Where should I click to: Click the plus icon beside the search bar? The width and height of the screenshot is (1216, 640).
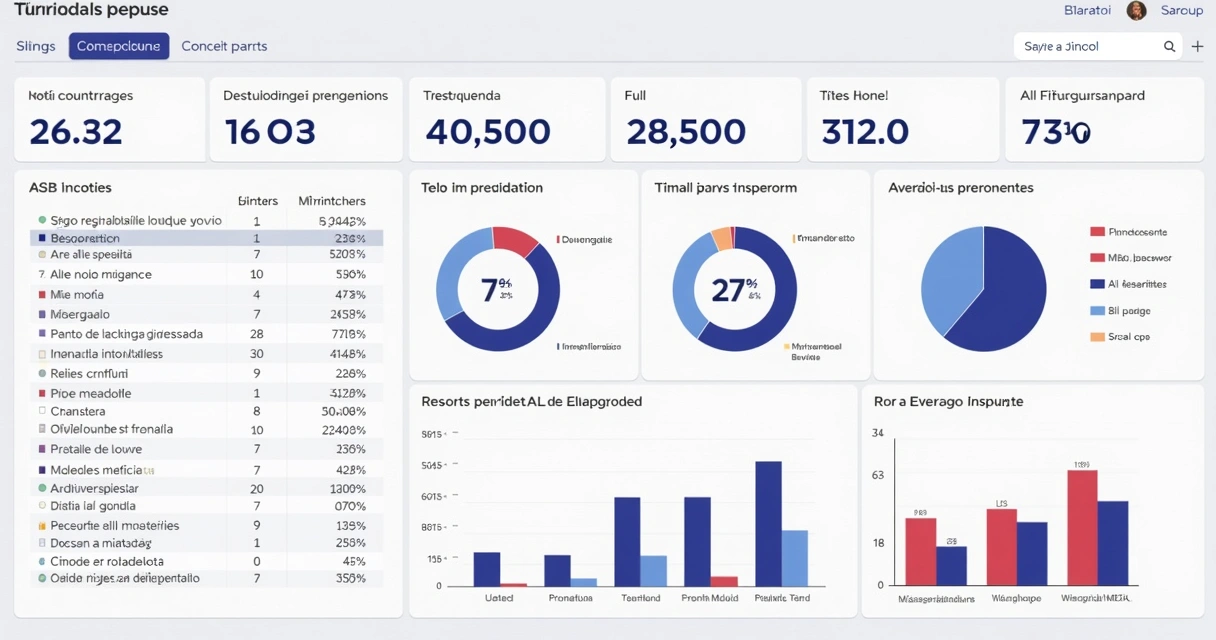(x=1197, y=46)
